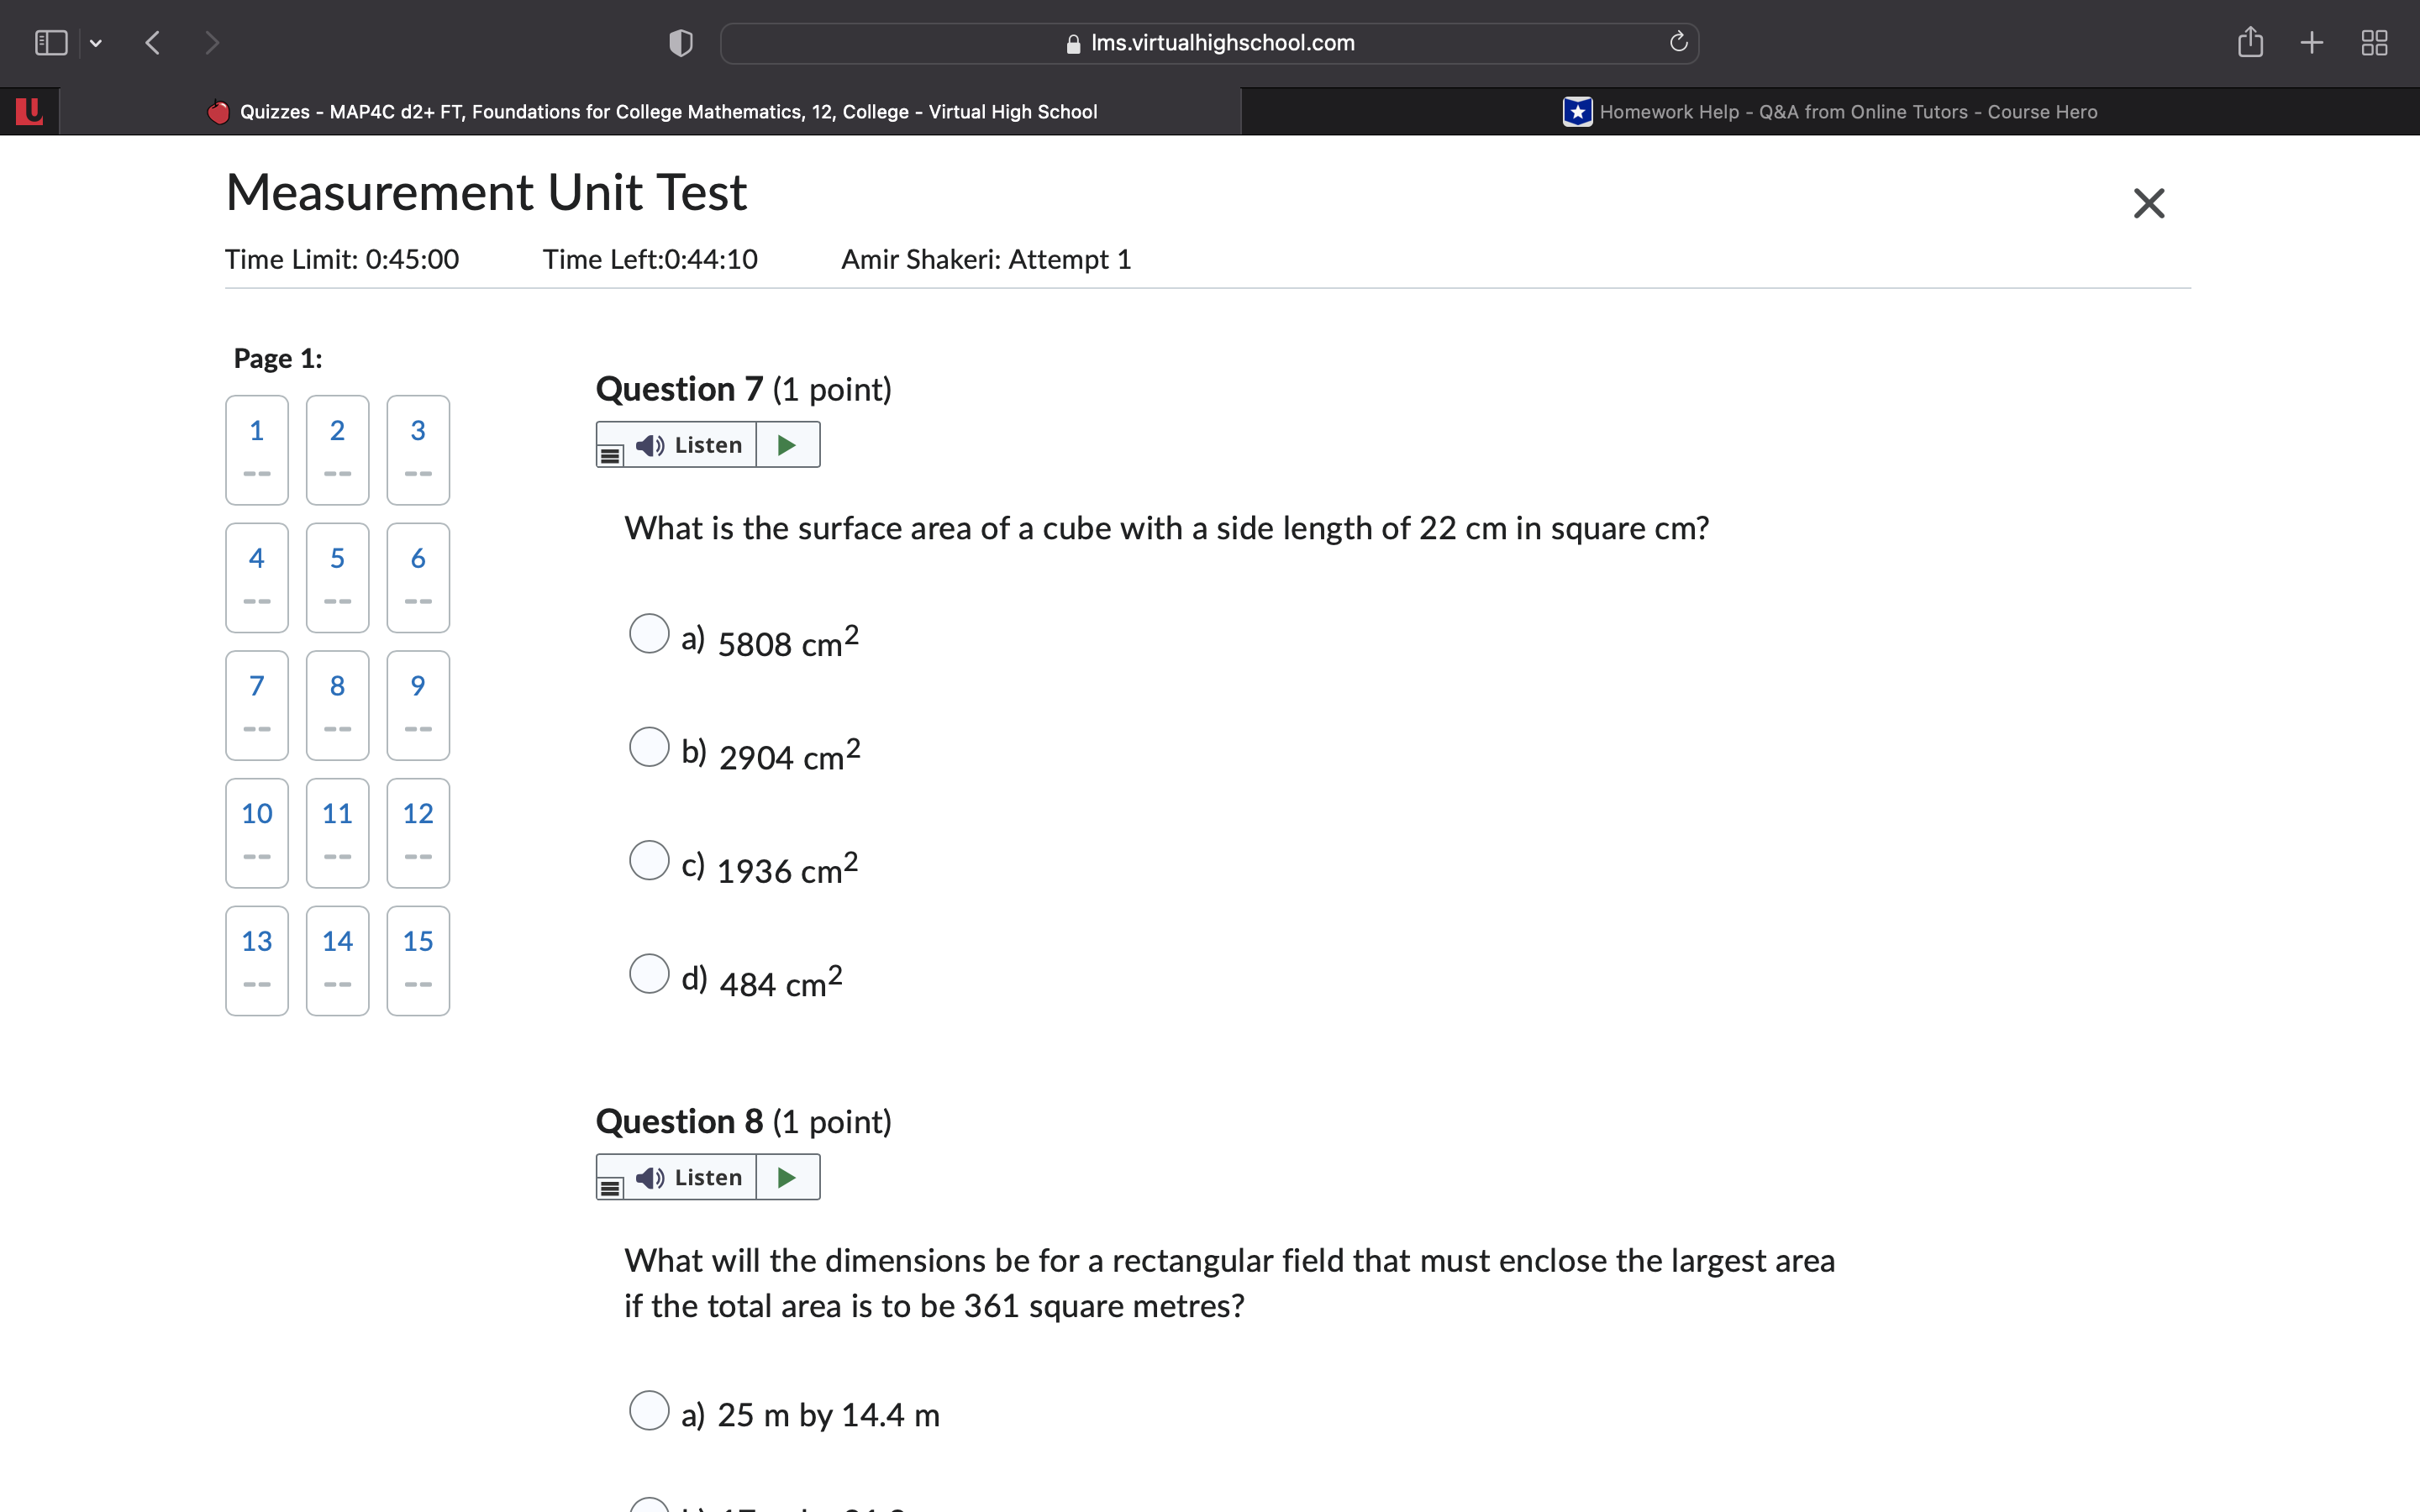
Task: Select answer a) 5808 cm² for Question 7
Action: click(650, 633)
